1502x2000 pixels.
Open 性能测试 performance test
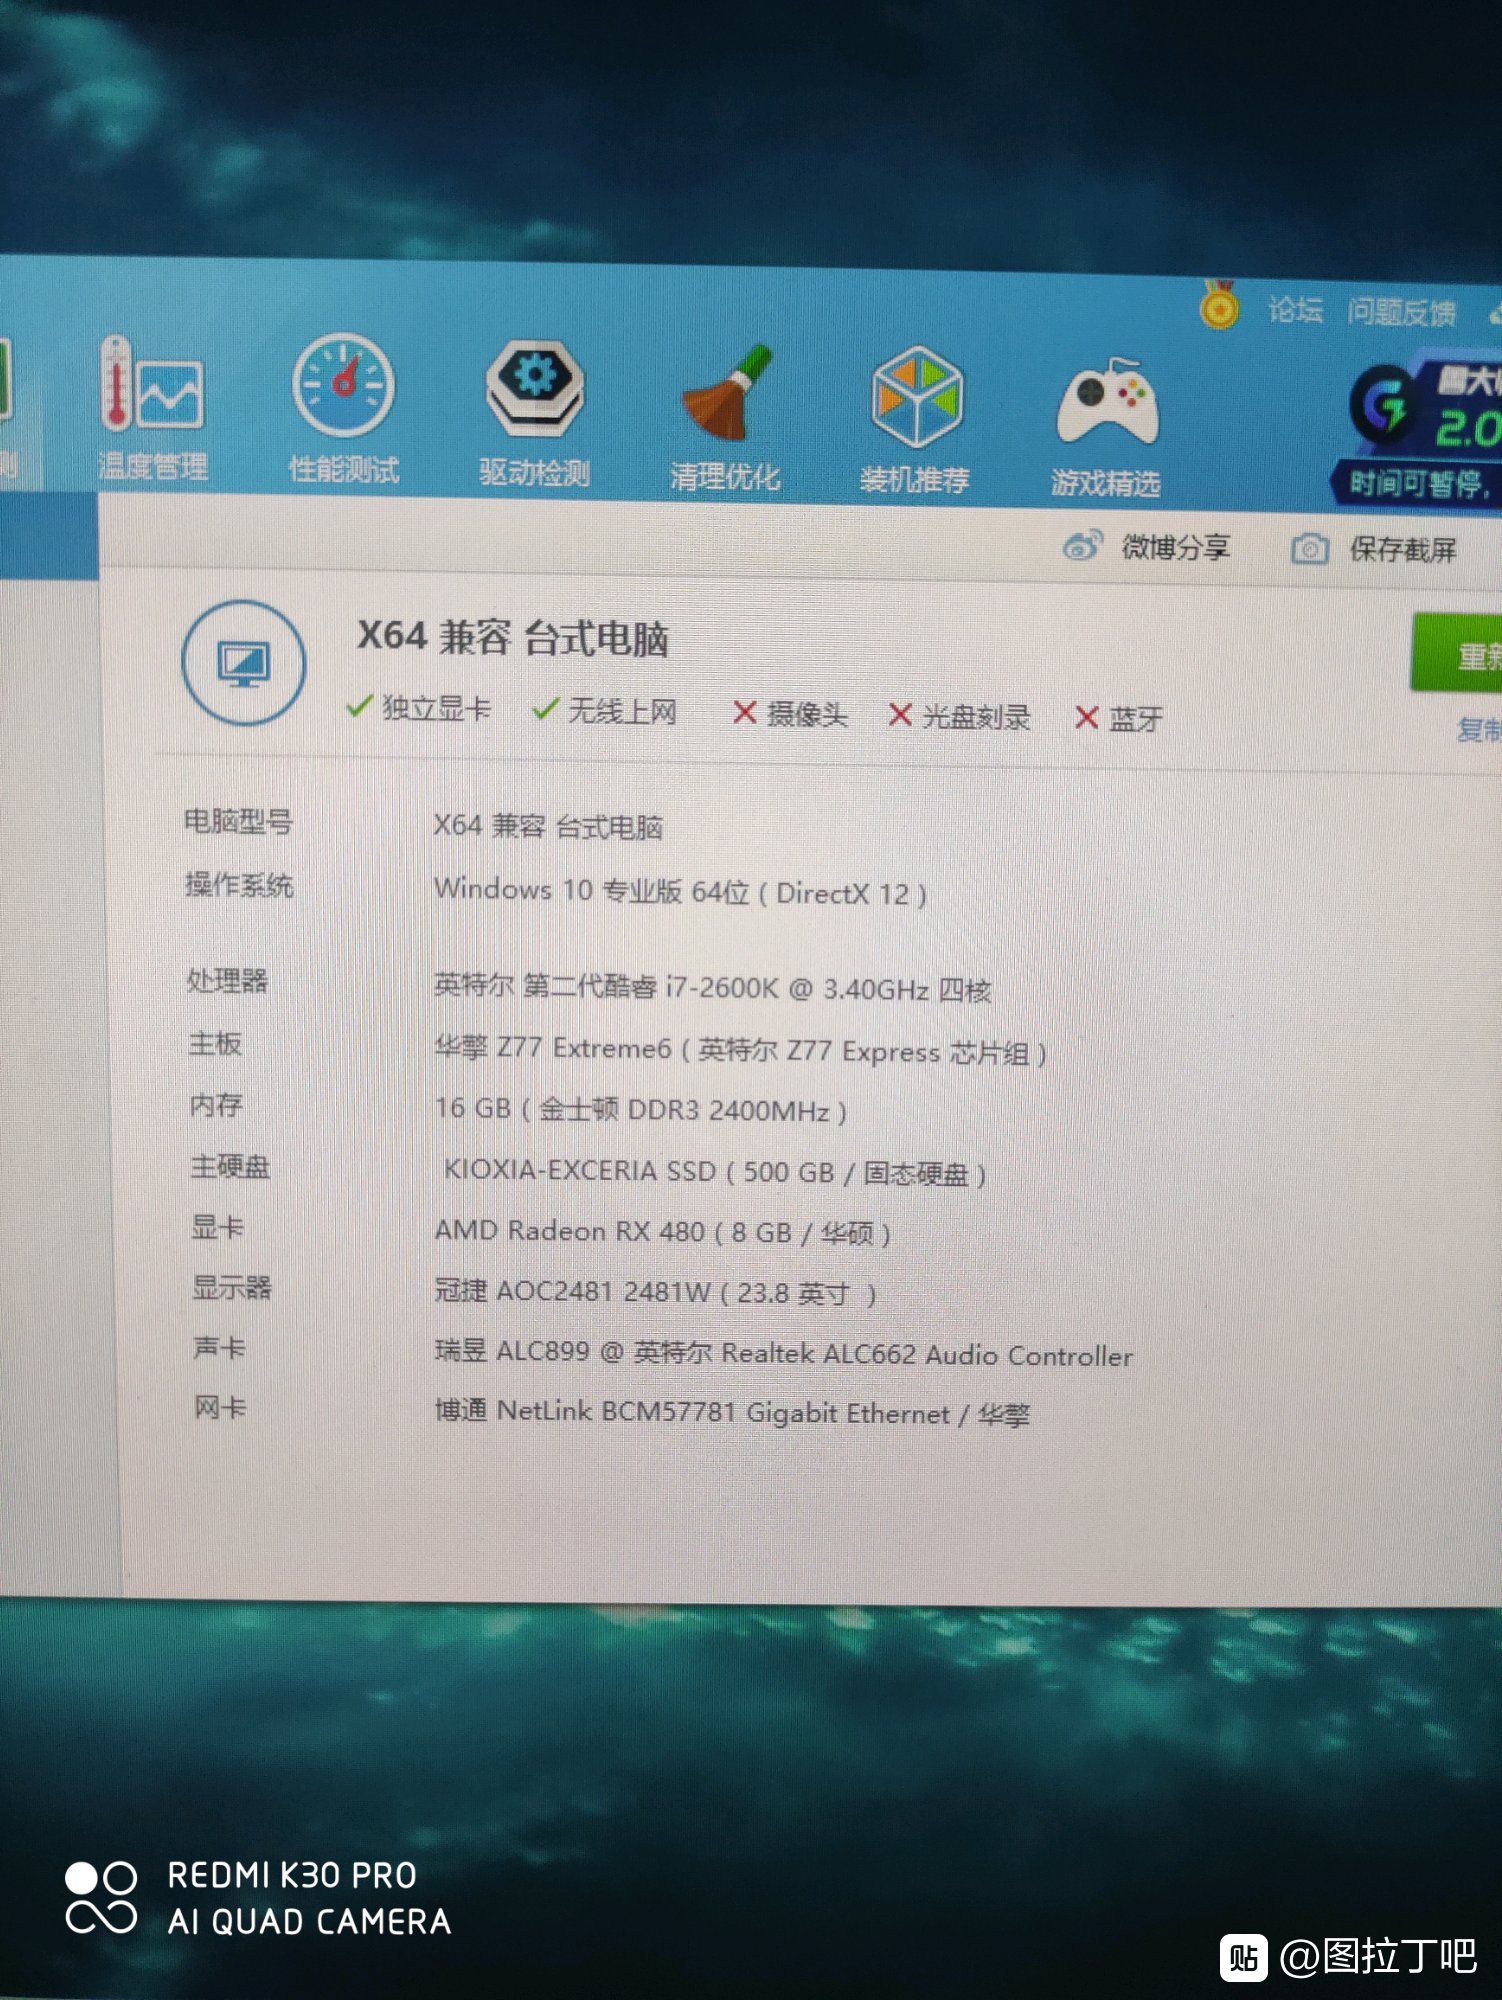pos(344,411)
